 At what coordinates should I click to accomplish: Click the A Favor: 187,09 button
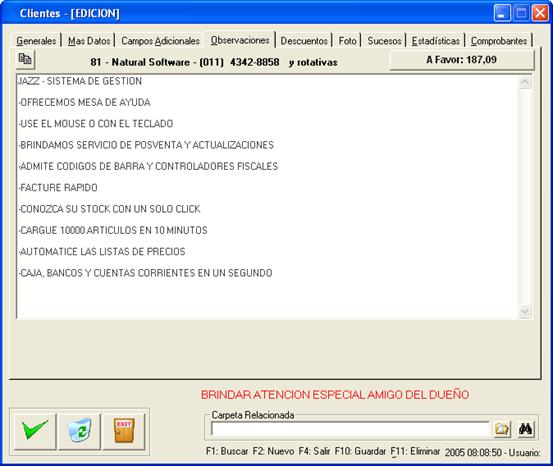(x=462, y=60)
